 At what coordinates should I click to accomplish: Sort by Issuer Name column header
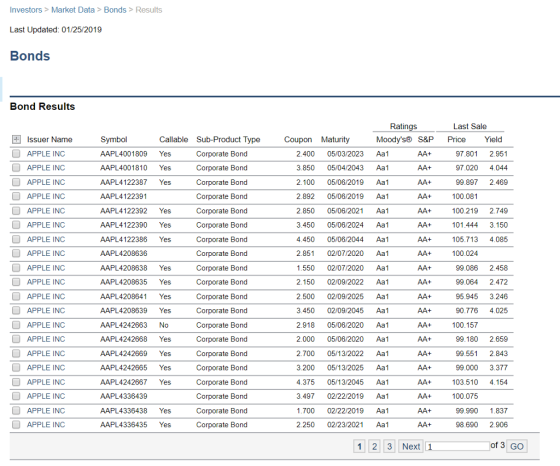pos(50,140)
